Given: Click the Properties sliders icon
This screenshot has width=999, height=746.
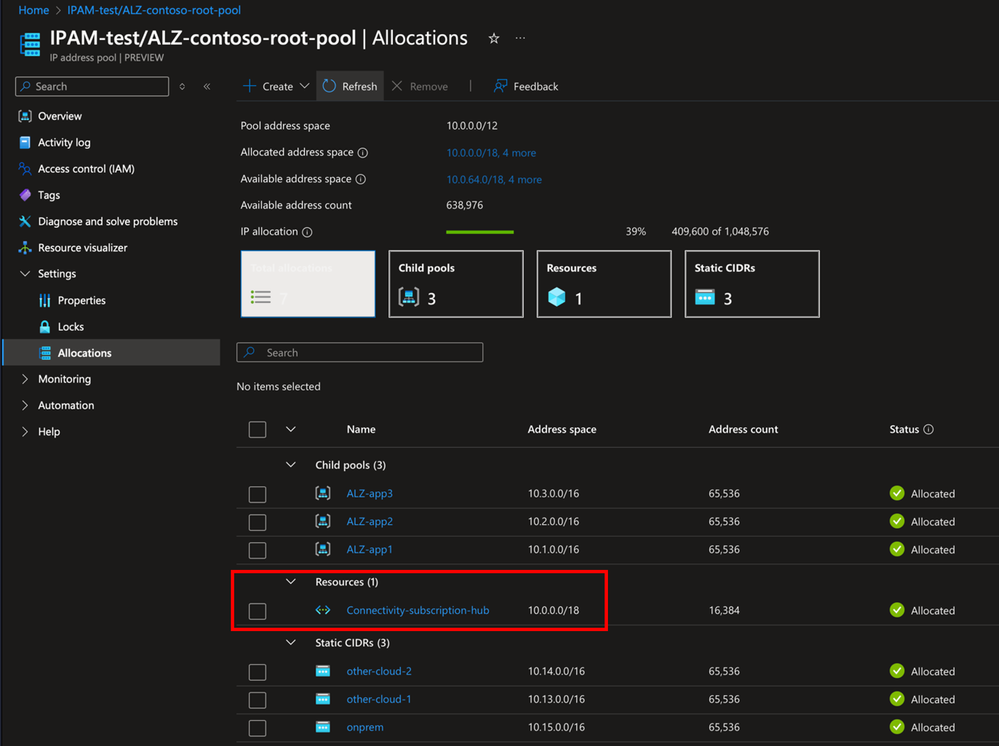Looking at the screenshot, I should coord(45,300).
